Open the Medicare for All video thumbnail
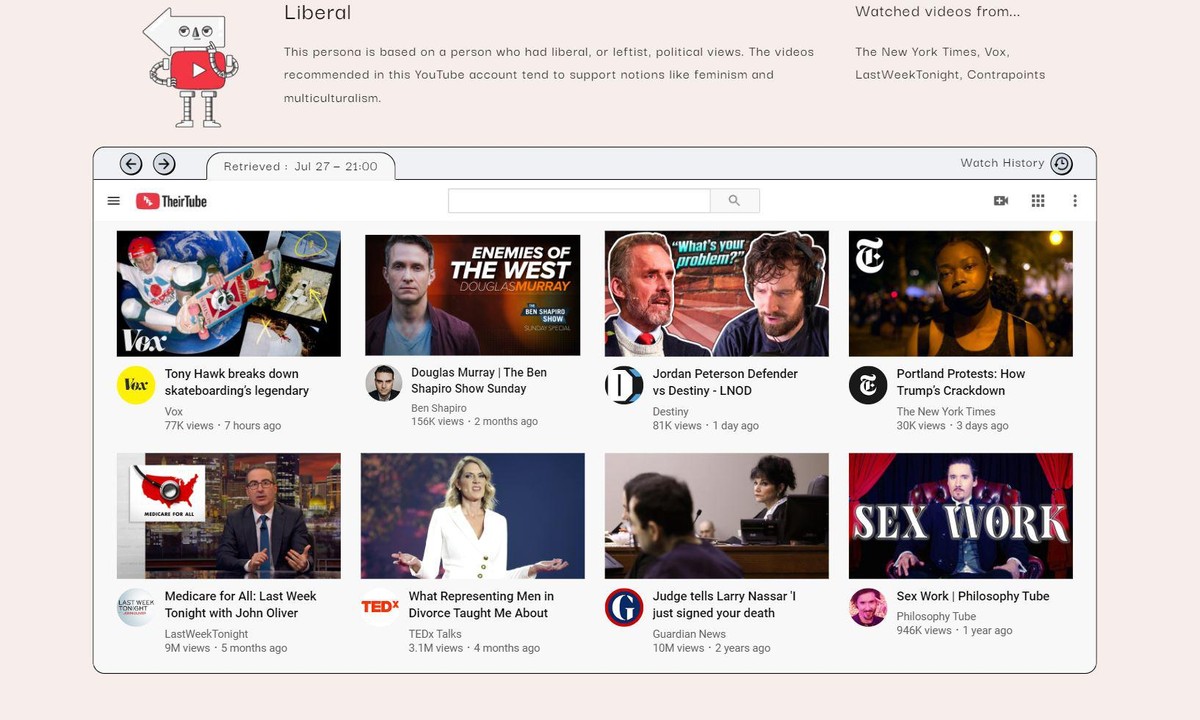 tap(229, 516)
